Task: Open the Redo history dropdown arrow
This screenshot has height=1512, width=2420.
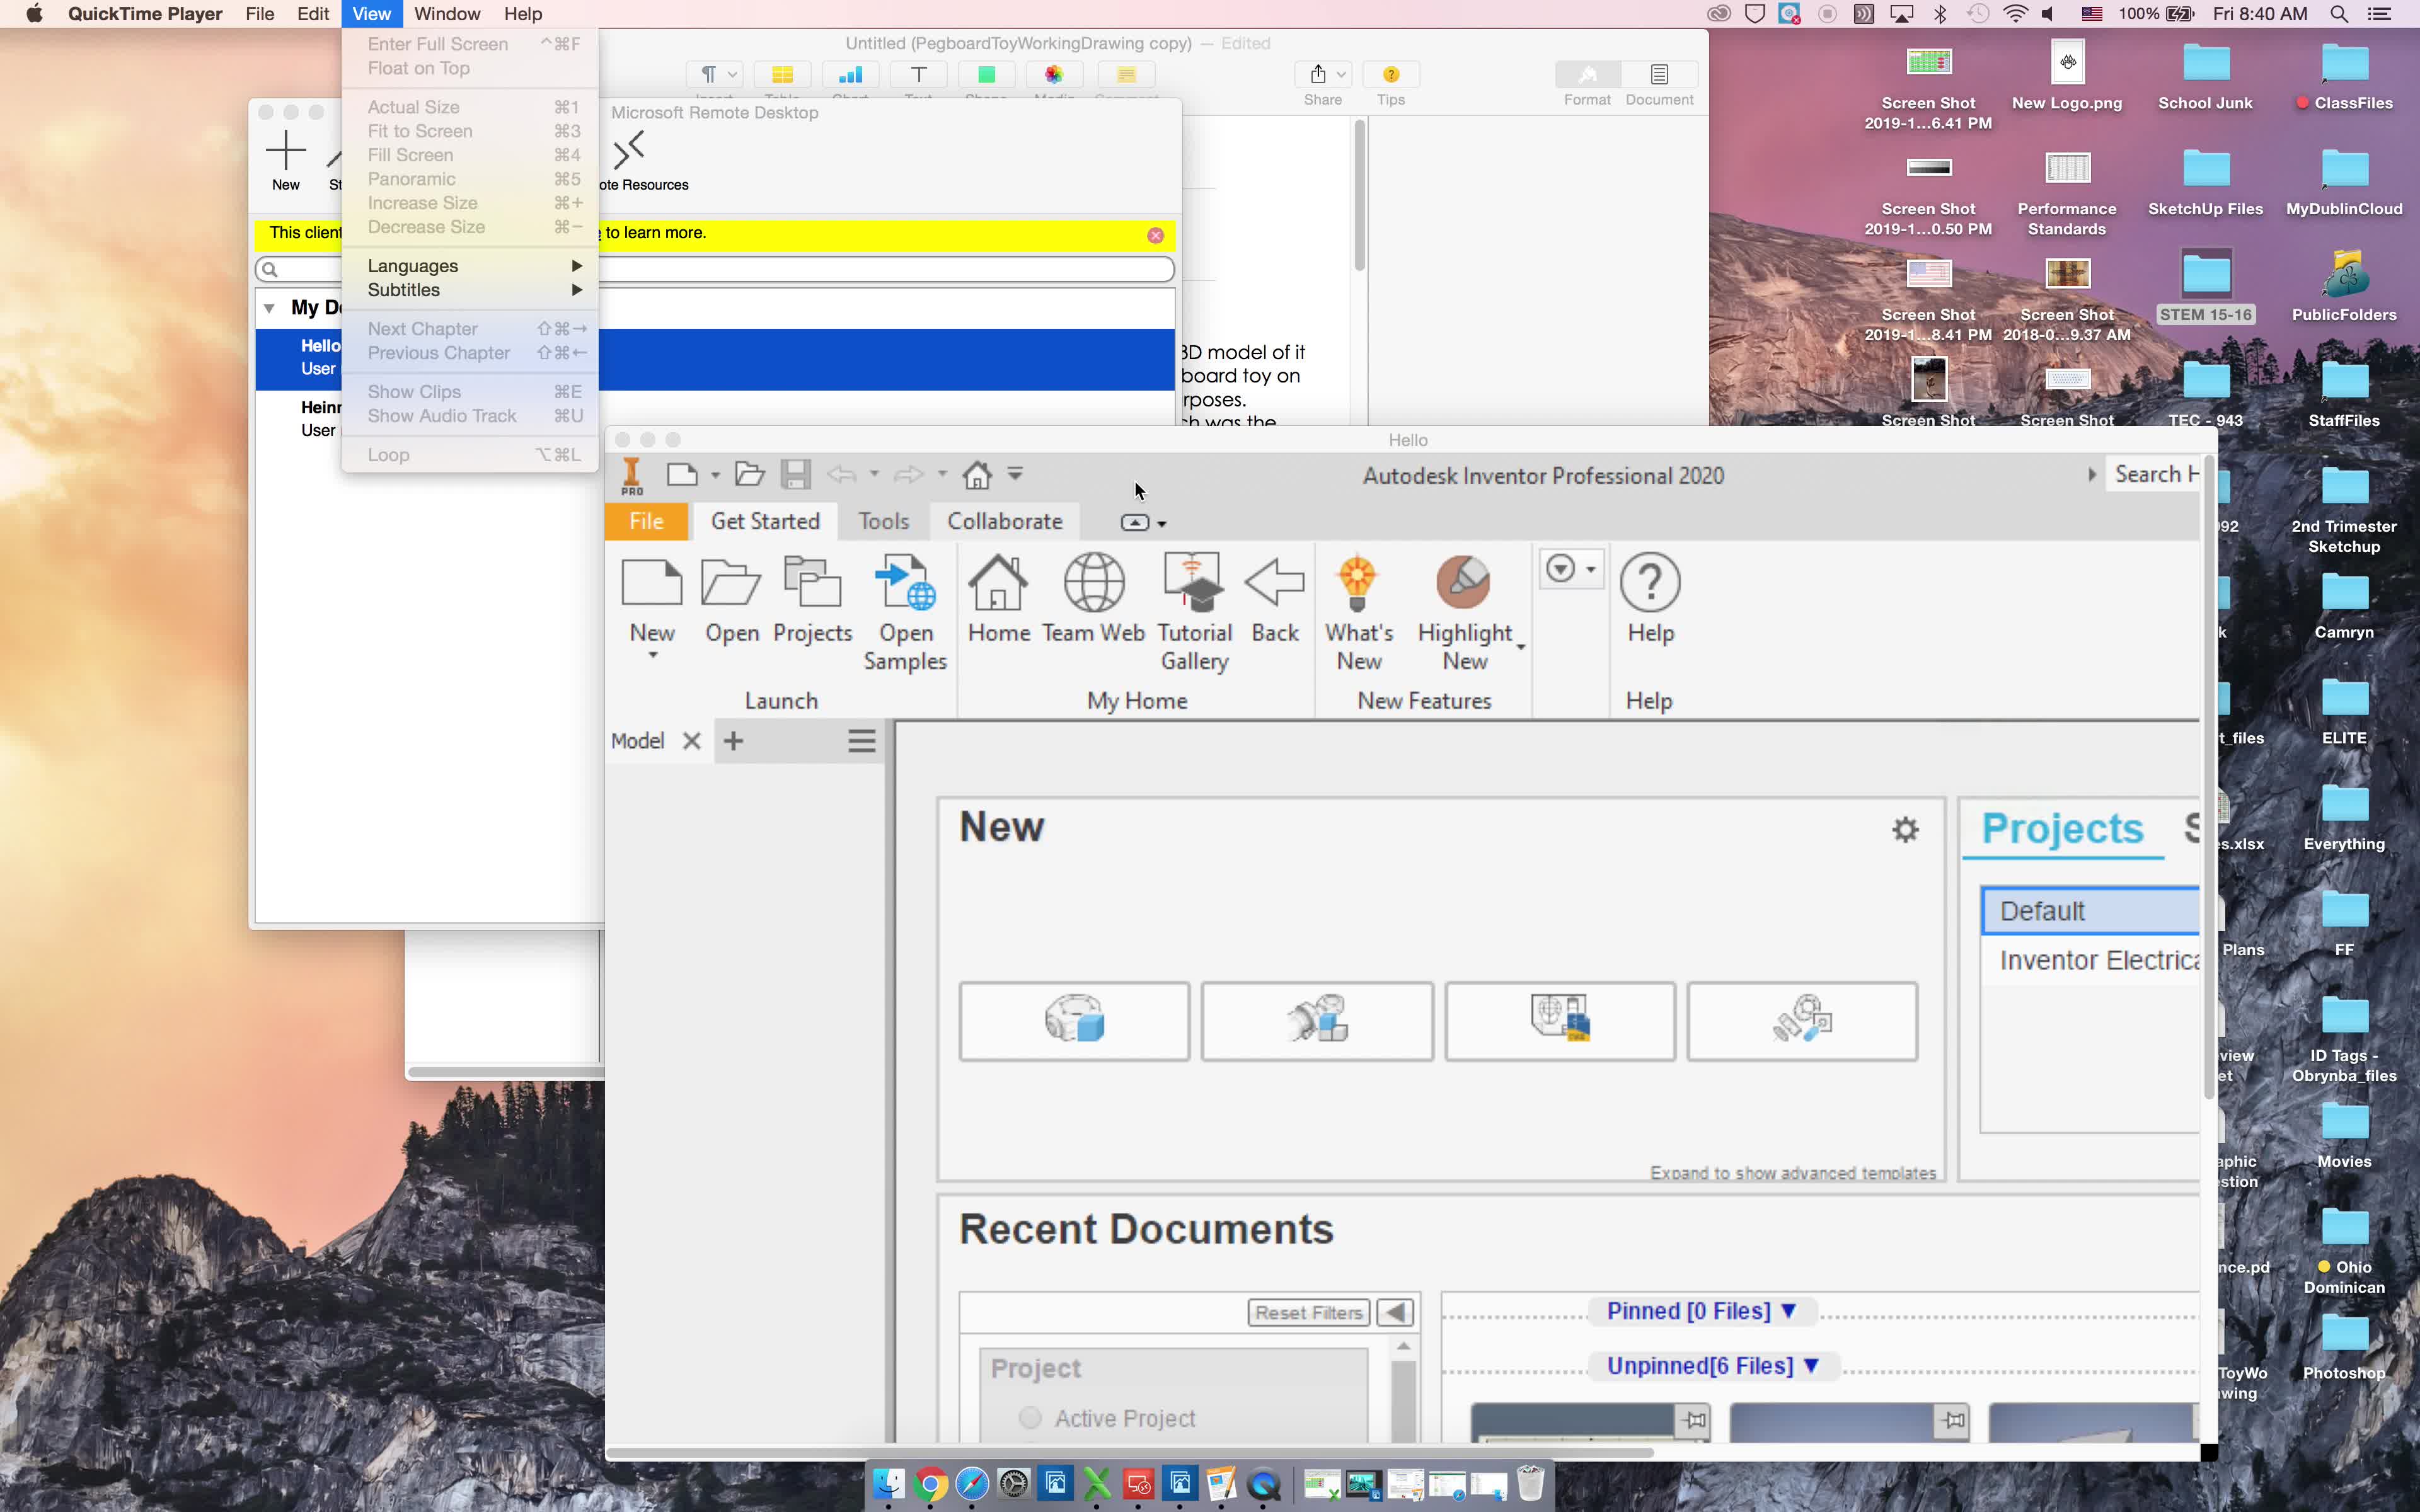Action: [x=942, y=474]
